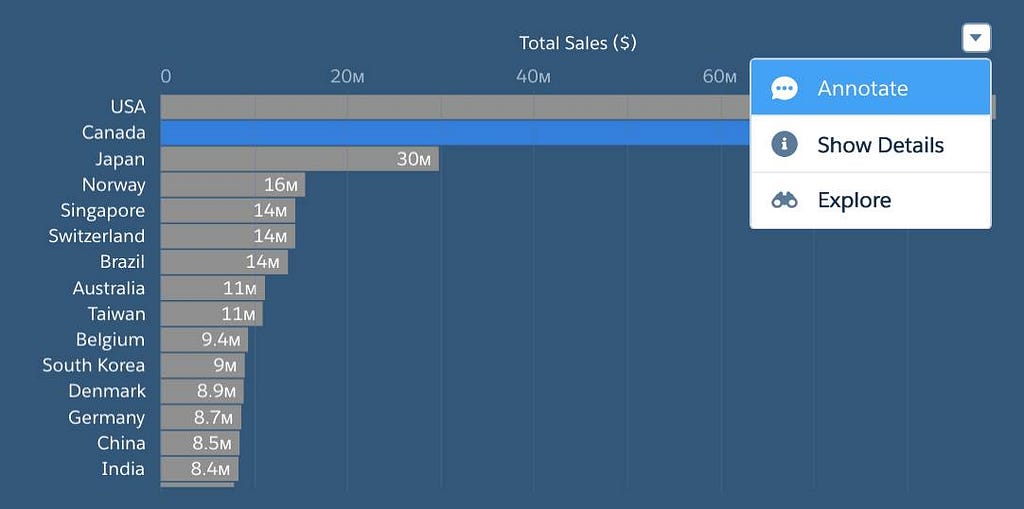Click the South Korea label
The height and width of the screenshot is (509, 1024).
pos(93,365)
